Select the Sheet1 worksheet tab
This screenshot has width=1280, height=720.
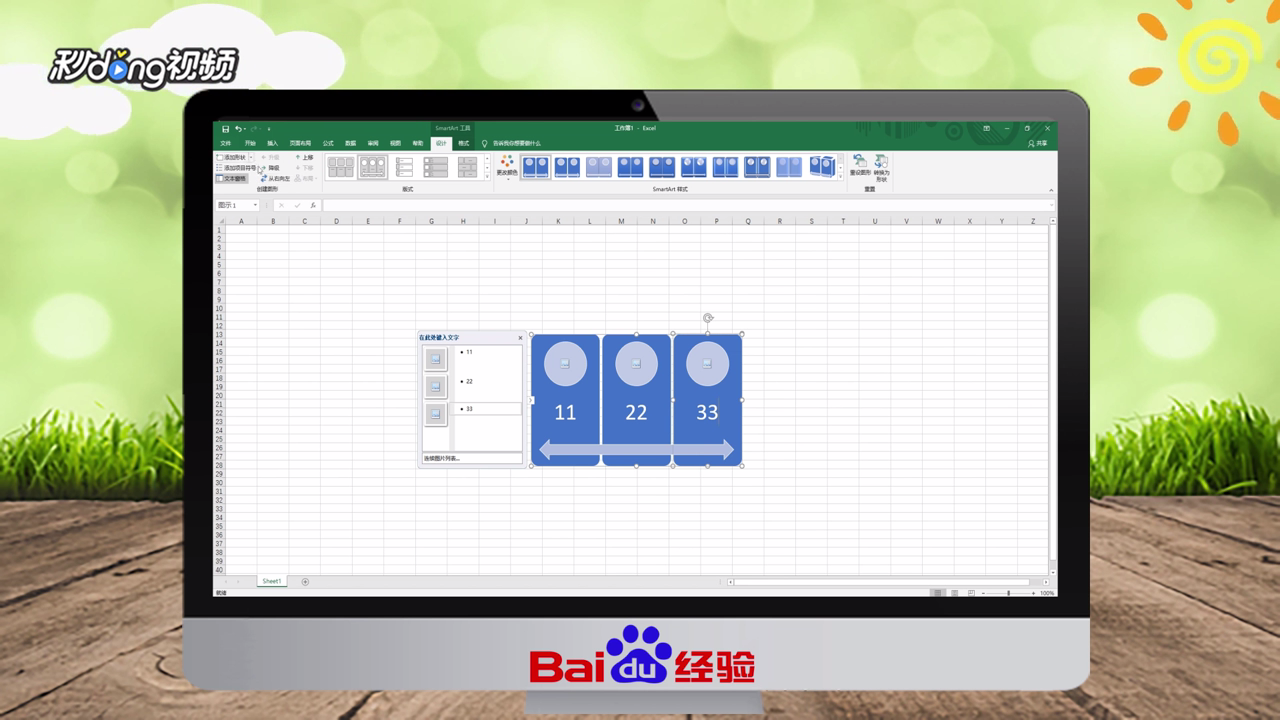(272, 581)
